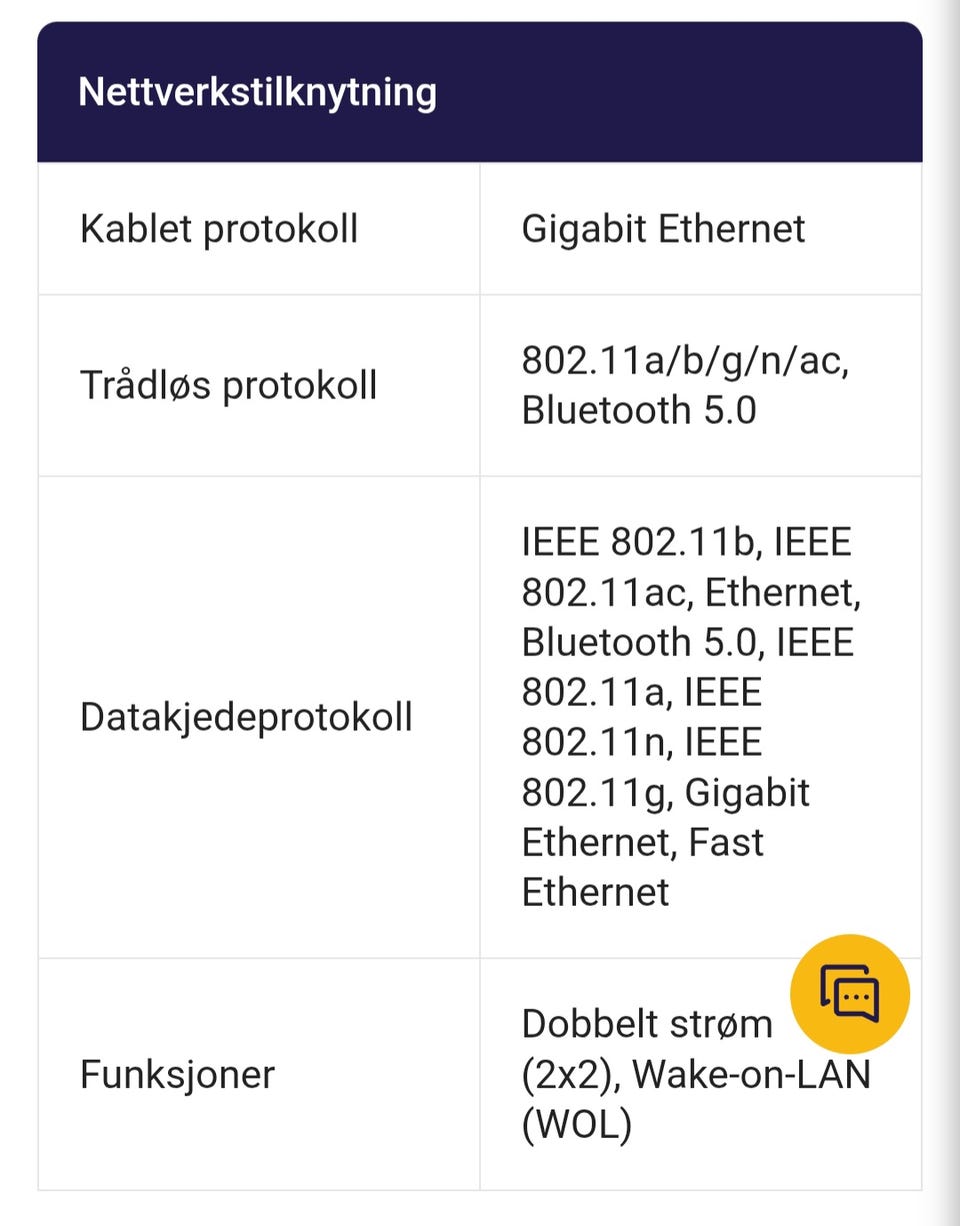Click the Kablet protokoll table row
Image resolution: width=960 pixels, height=1226 pixels.
[480, 229]
